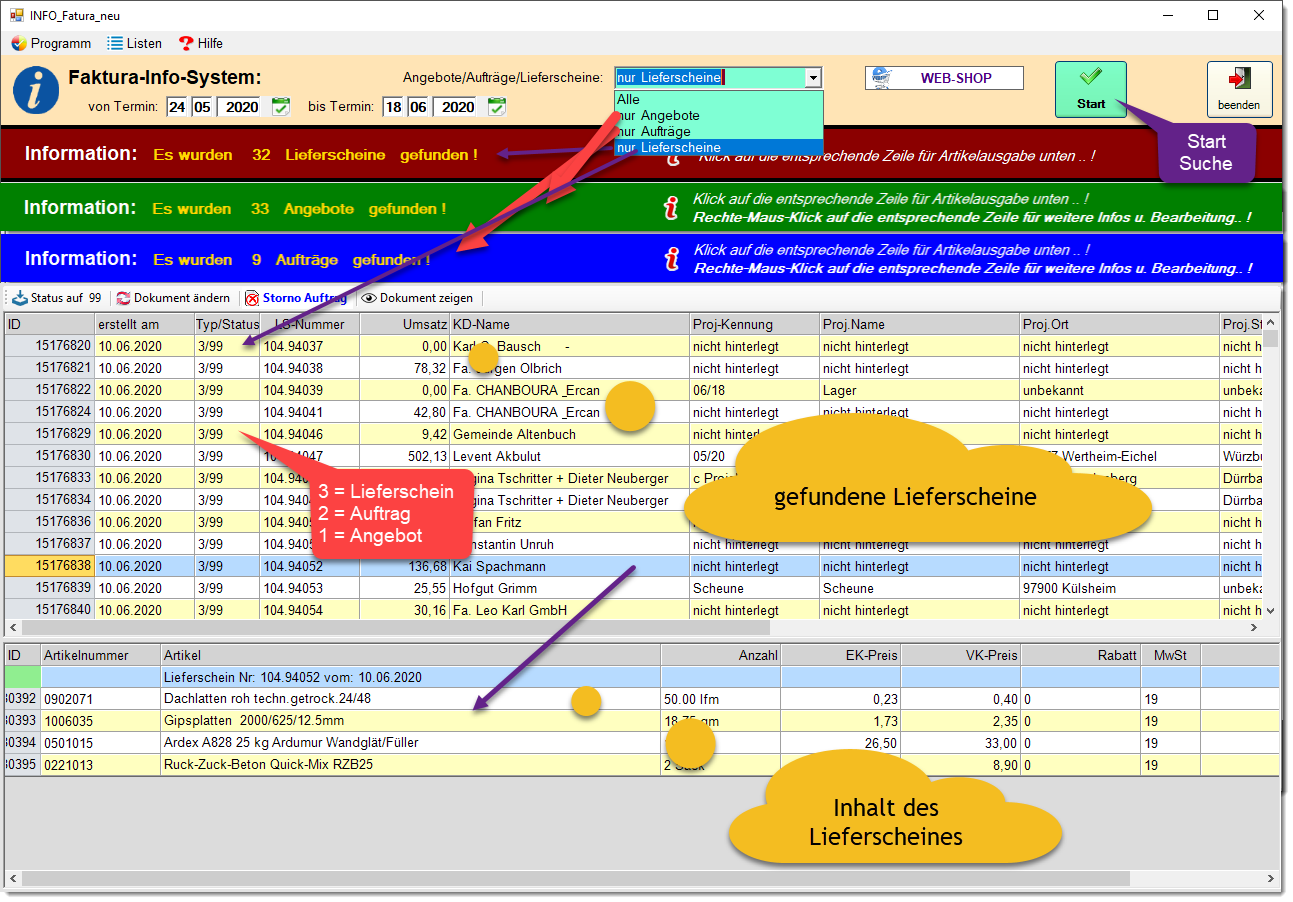Sort by 'Proj.Name' column header
Screen dimensions: 1293x902
coord(920,324)
